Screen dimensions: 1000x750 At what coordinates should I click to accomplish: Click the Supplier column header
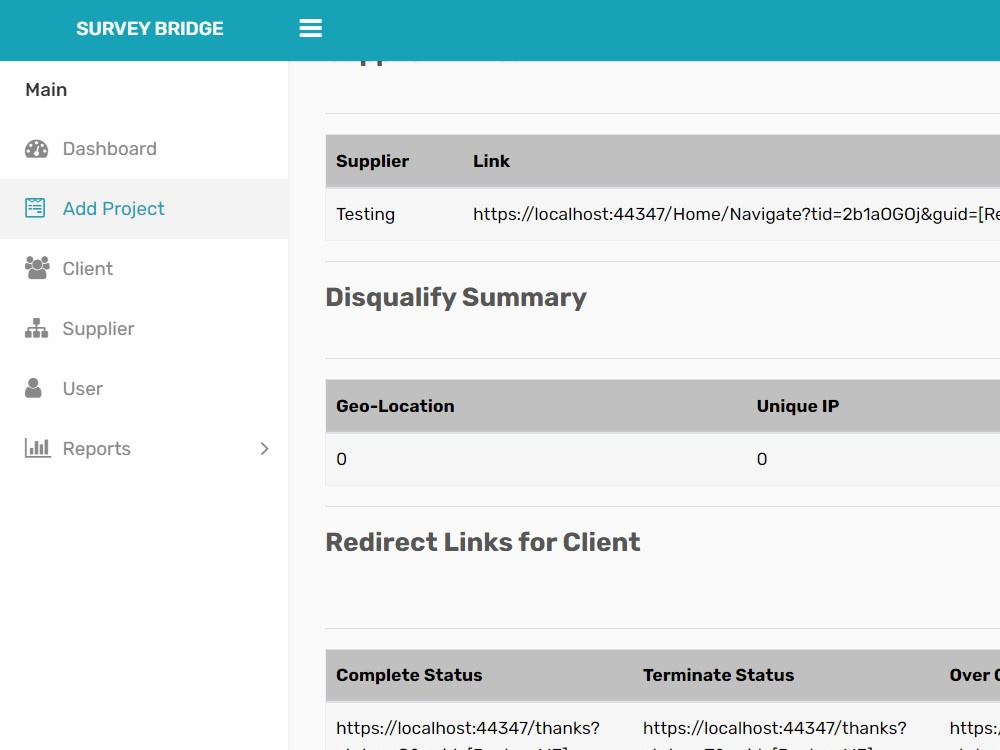point(372,161)
